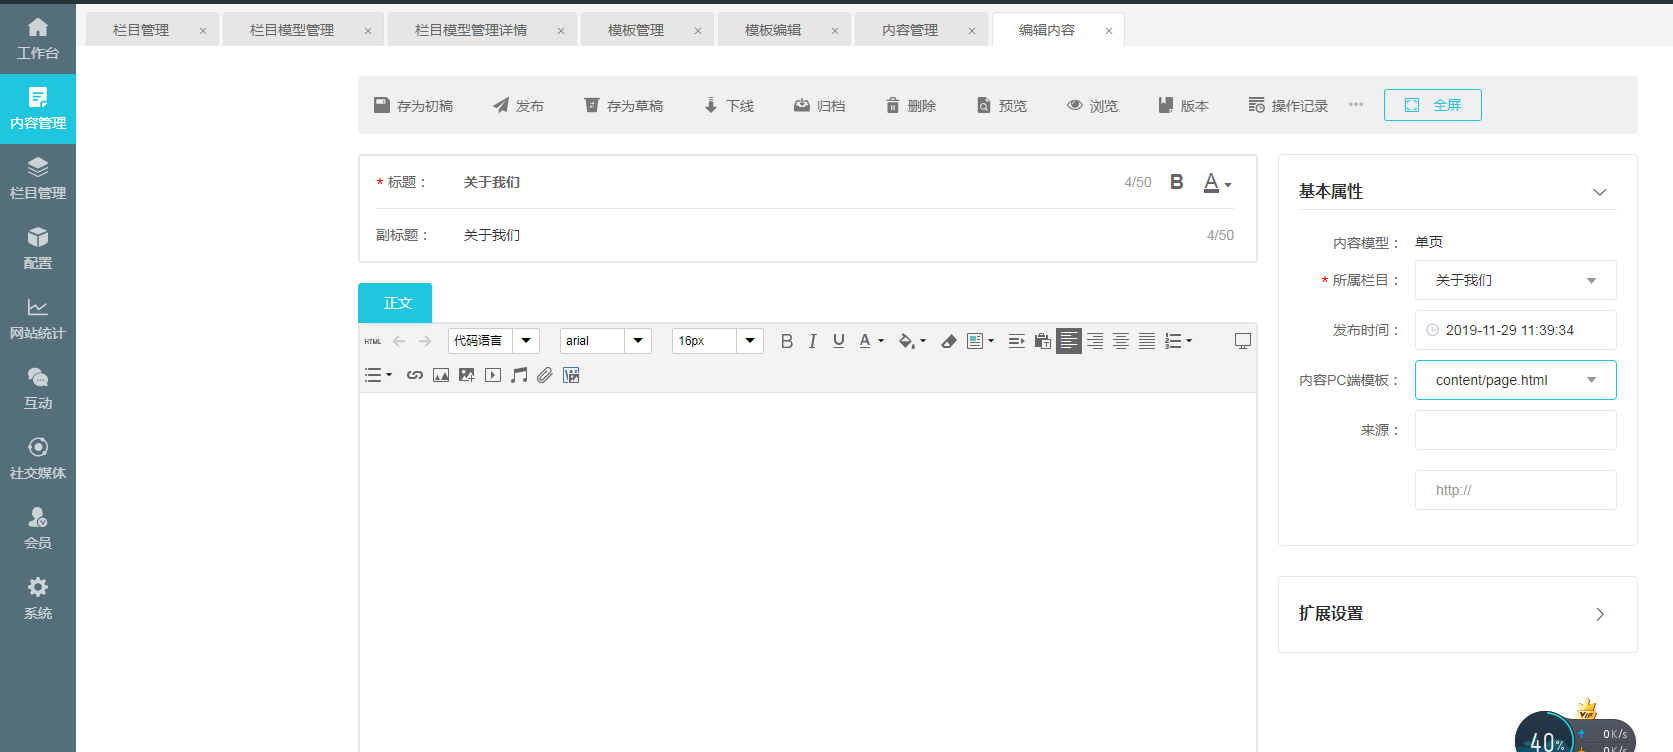
Task: Click the paste clipboard icon
Action: click(1043, 341)
